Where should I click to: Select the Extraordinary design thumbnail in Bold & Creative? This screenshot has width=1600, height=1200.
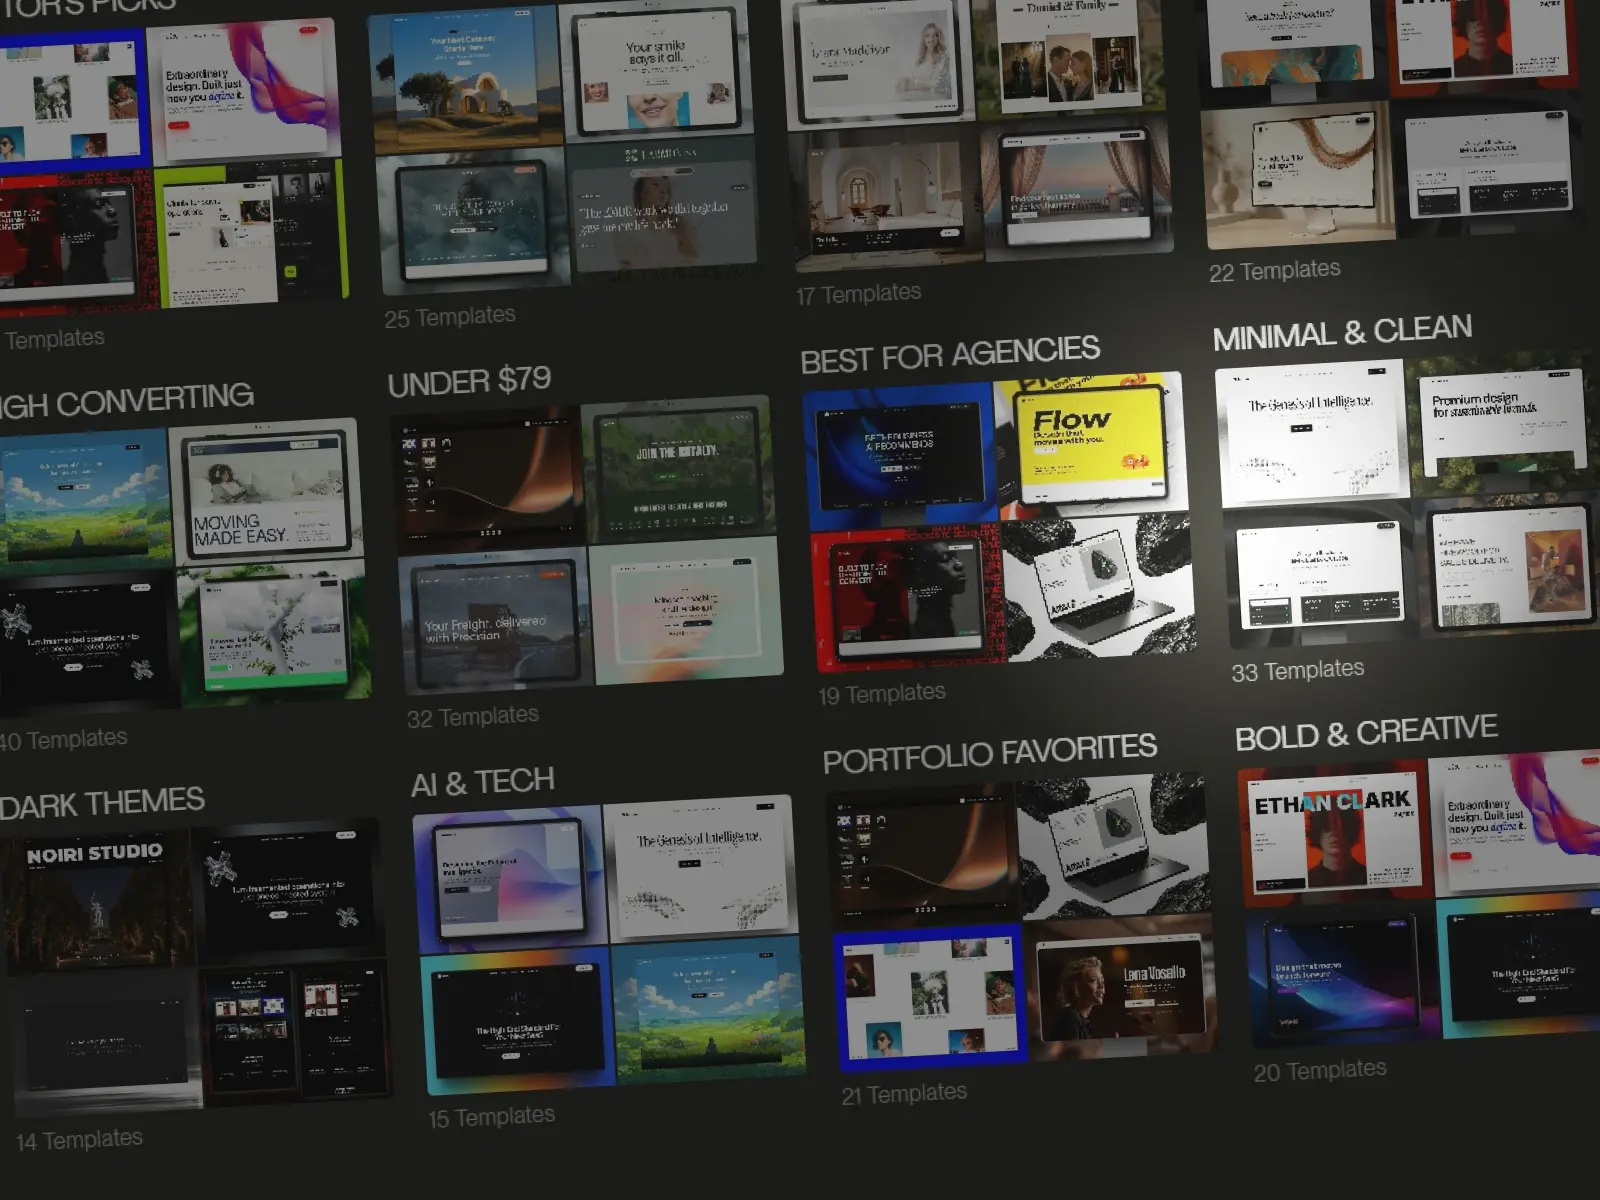pyautogui.click(x=1516, y=822)
